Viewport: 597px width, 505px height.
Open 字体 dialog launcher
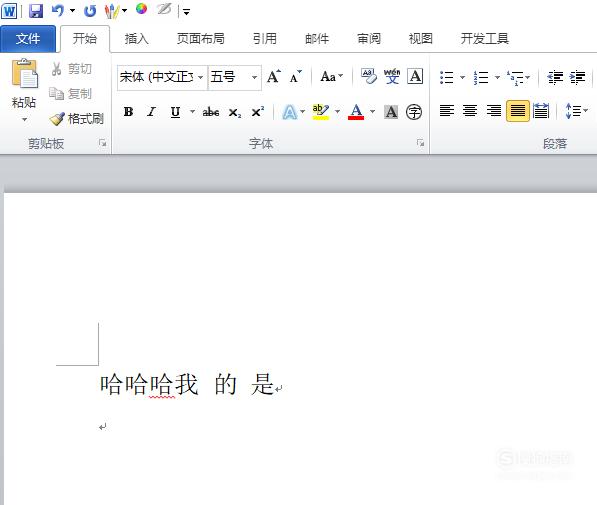point(420,143)
